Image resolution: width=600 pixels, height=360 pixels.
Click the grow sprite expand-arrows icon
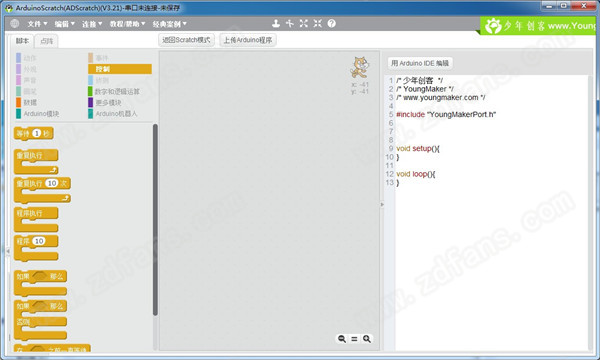(x=303, y=24)
